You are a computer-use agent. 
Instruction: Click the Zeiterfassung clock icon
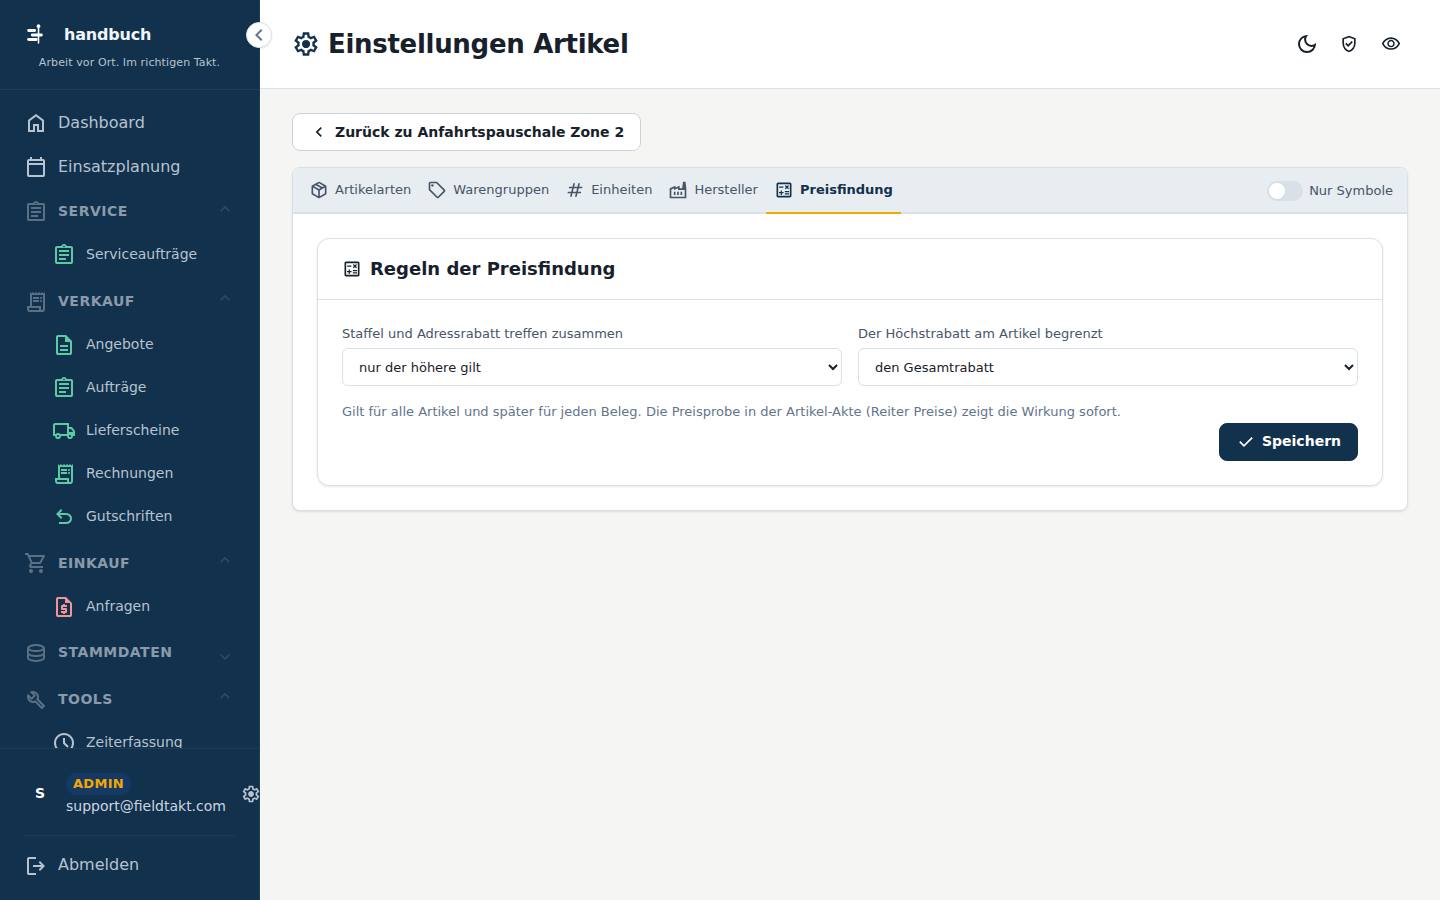64,742
